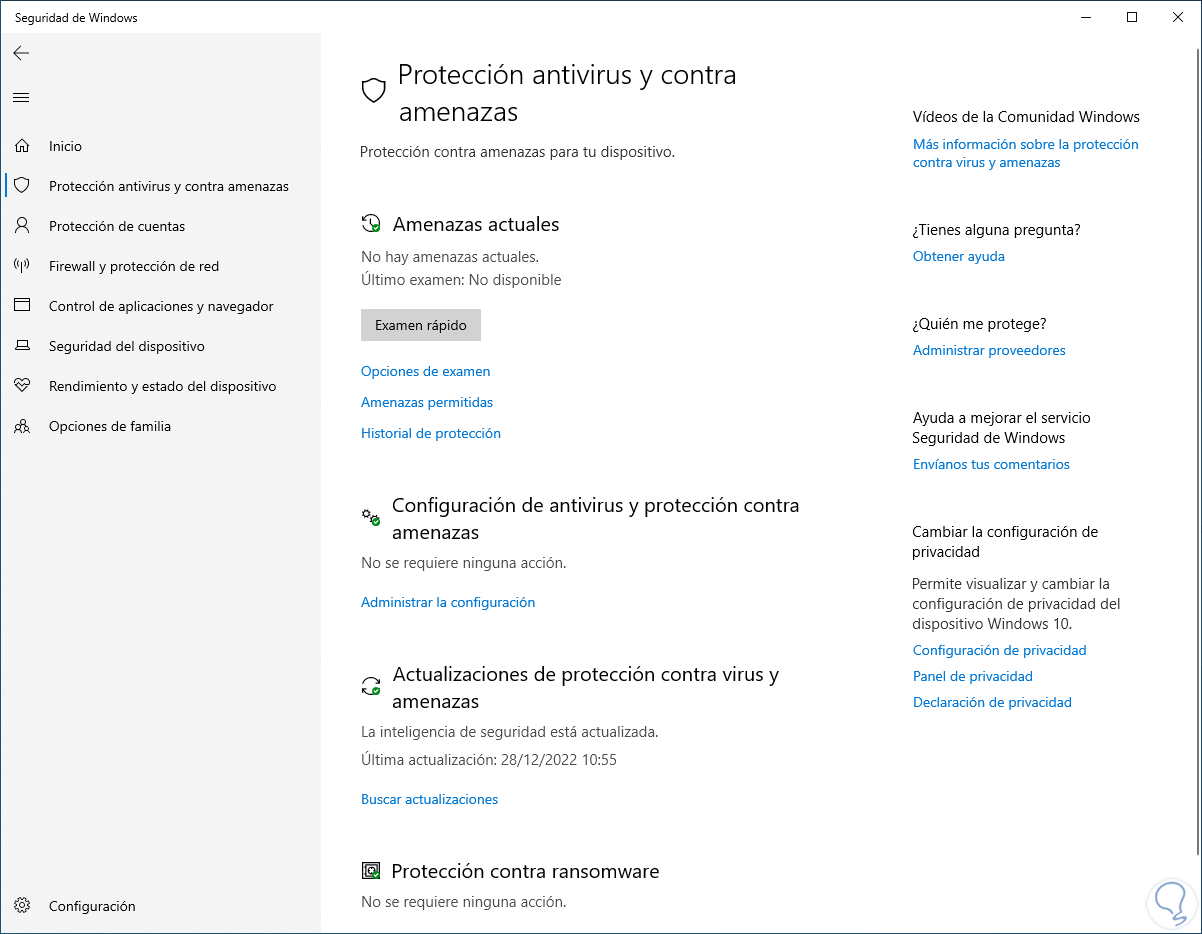Click the Configuración gear icon
Image resolution: width=1202 pixels, height=934 pixels.
tap(22, 906)
